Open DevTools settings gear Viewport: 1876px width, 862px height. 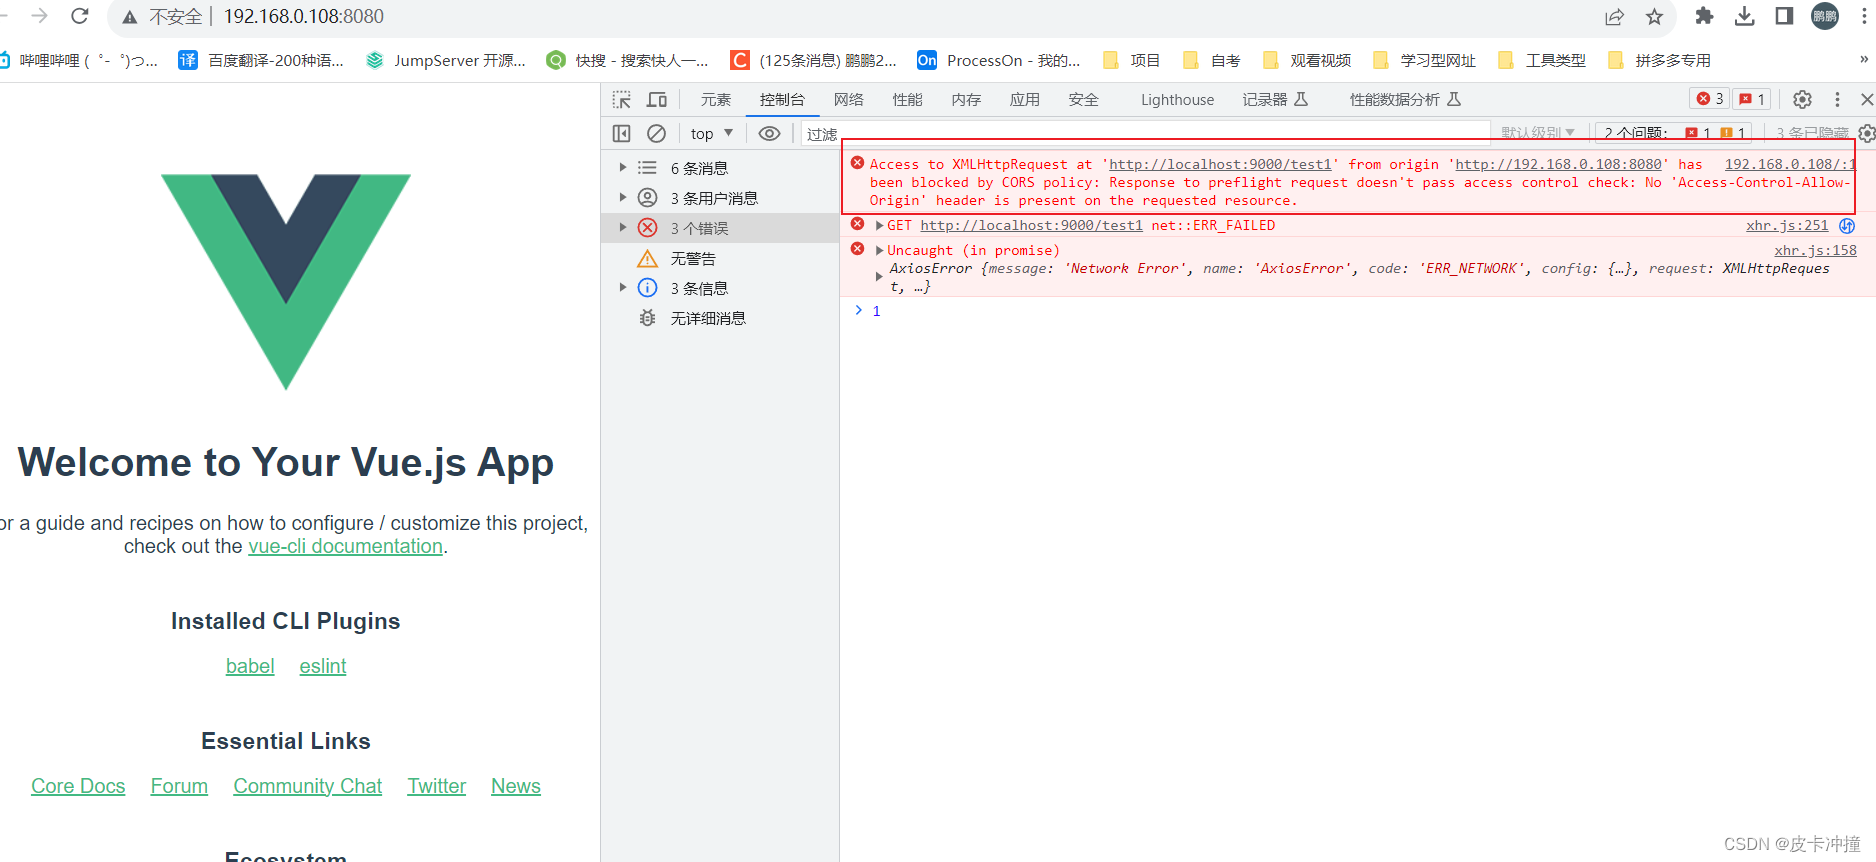tap(1802, 99)
